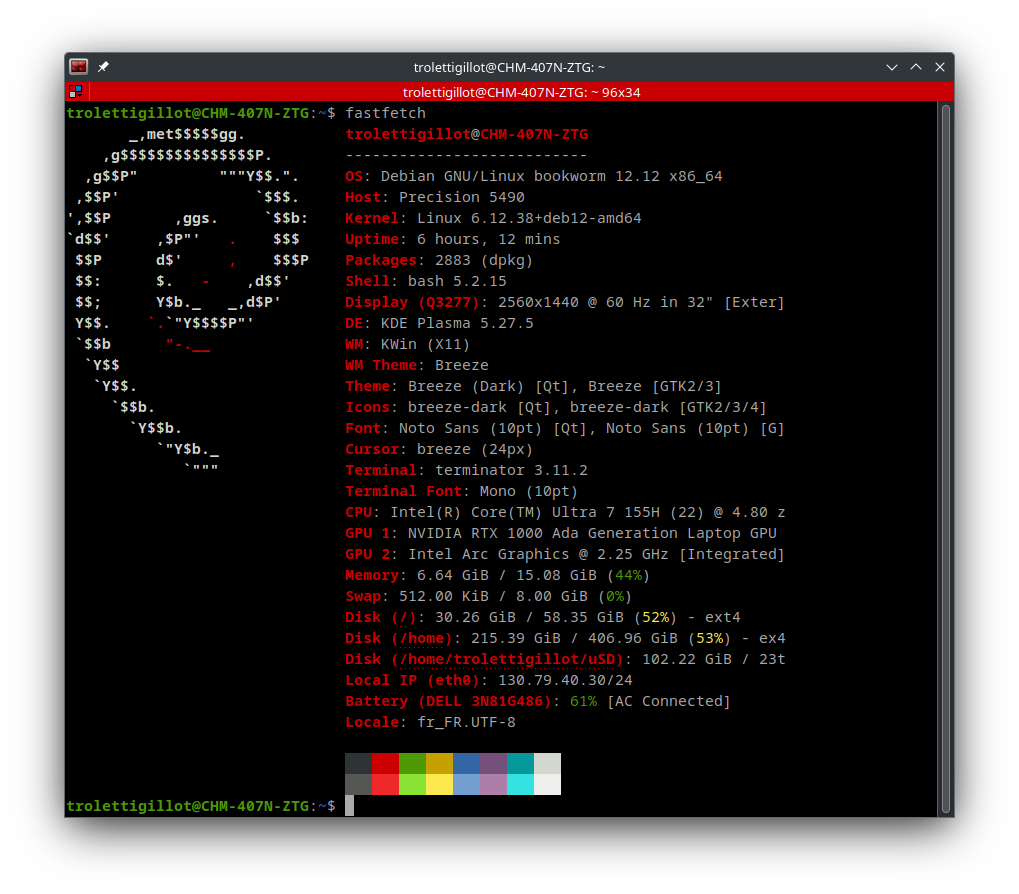1019x894 pixels.
Task: Click the bright red color block
Action: [x=385, y=784]
